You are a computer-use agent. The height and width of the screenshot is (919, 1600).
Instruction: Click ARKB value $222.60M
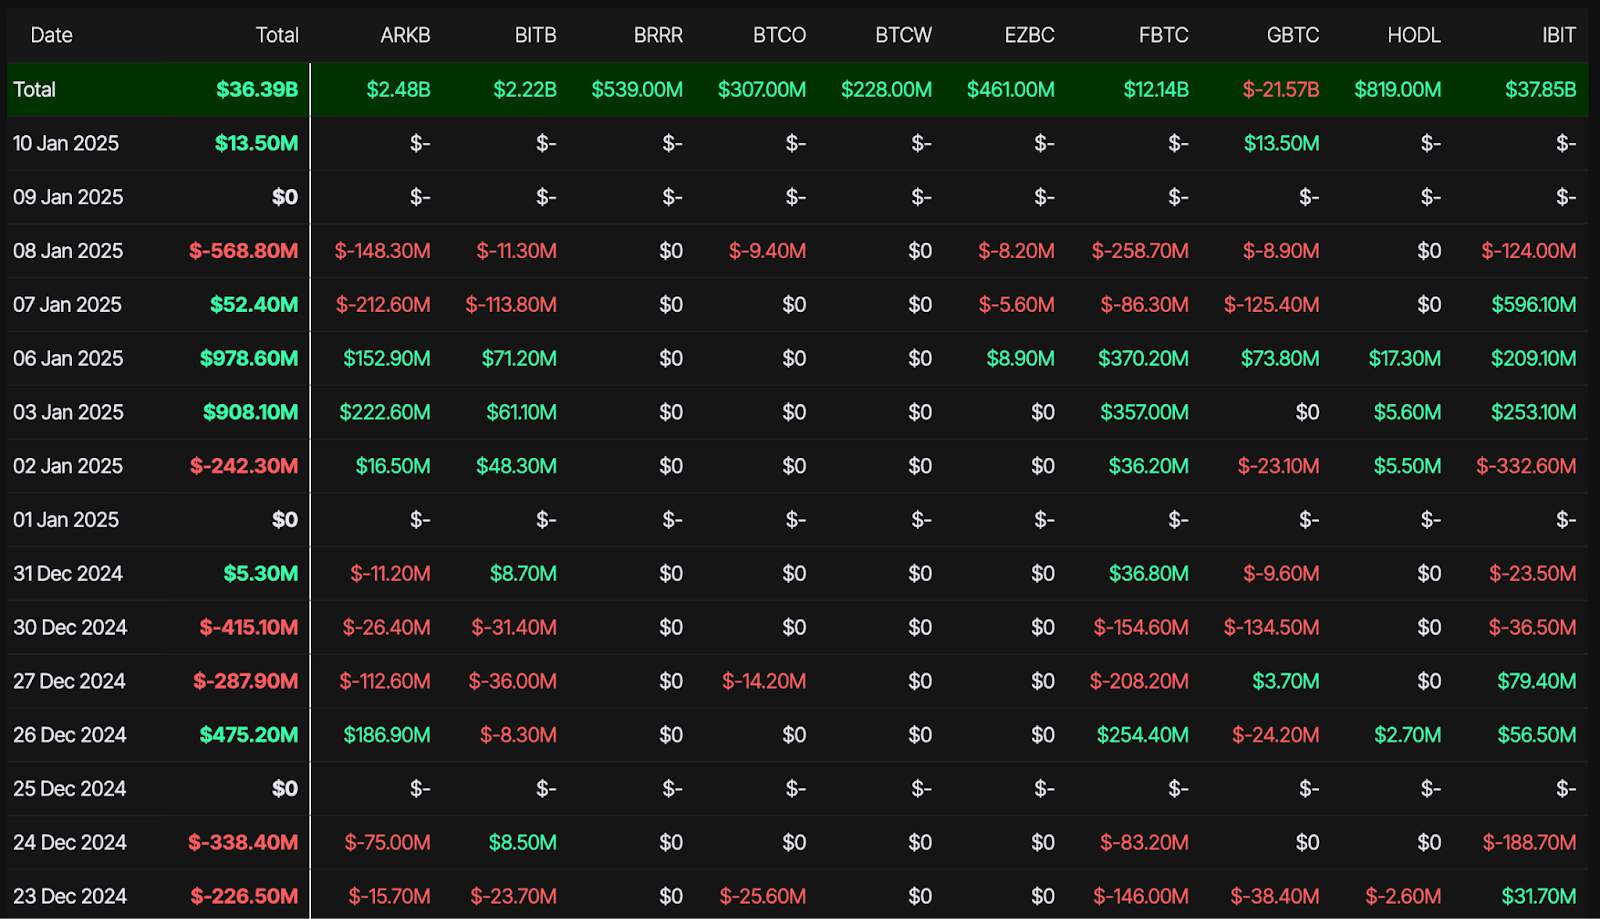click(x=384, y=412)
